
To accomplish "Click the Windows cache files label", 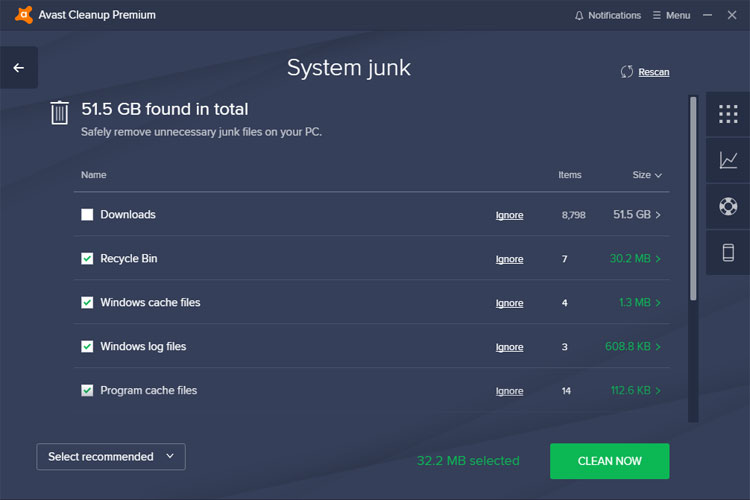I will 150,302.
